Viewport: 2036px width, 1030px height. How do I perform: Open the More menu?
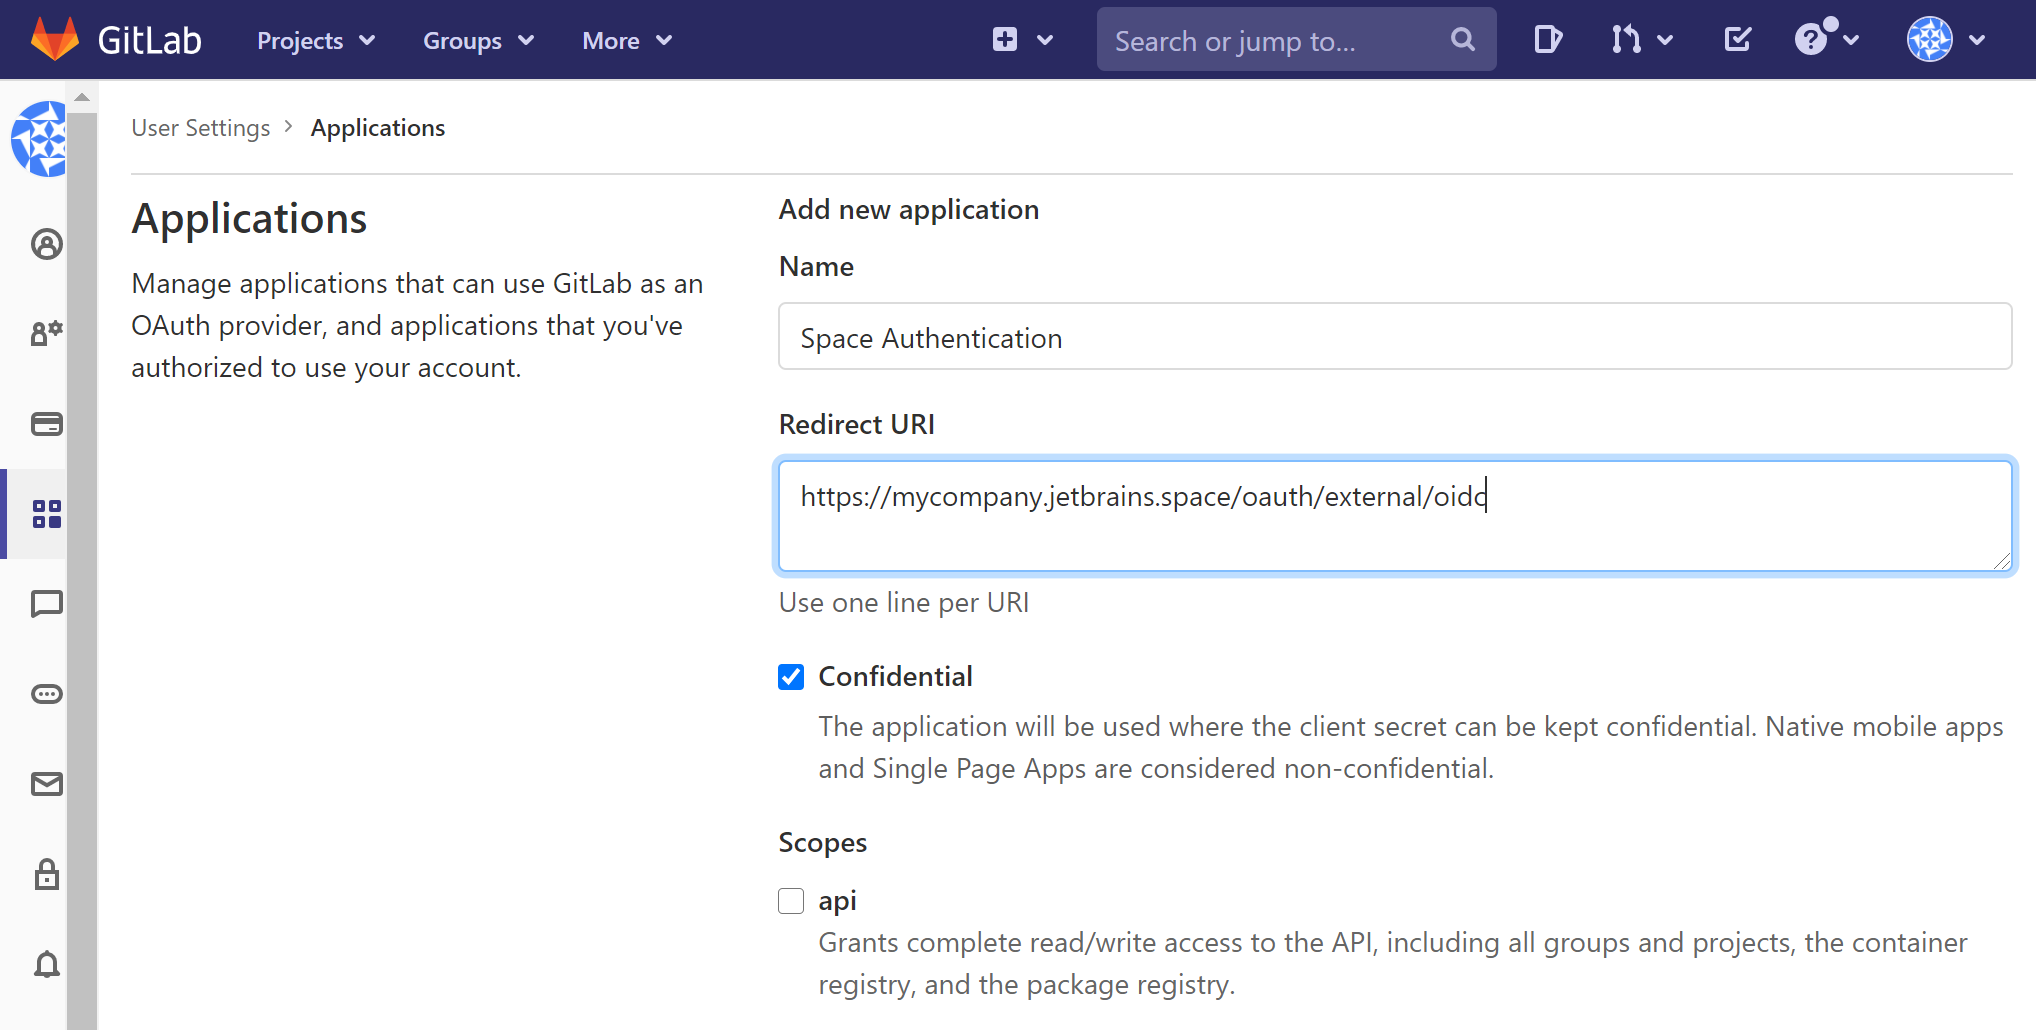click(626, 40)
